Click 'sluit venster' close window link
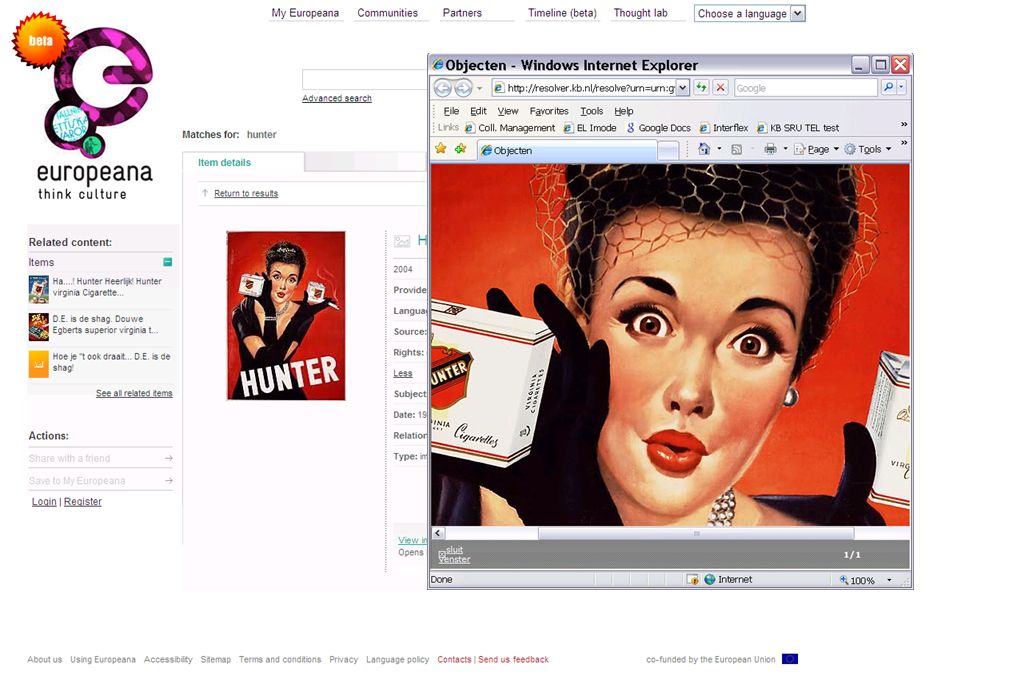 click(x=454, y=554)
